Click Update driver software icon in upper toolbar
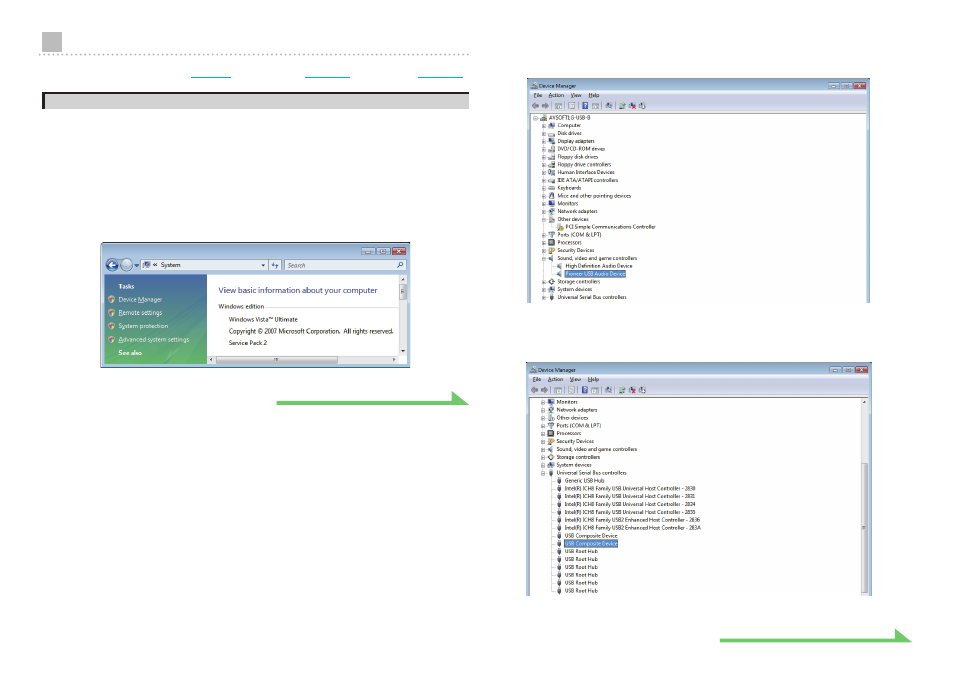This screenshot has height=674, width=954. point(622,105)
